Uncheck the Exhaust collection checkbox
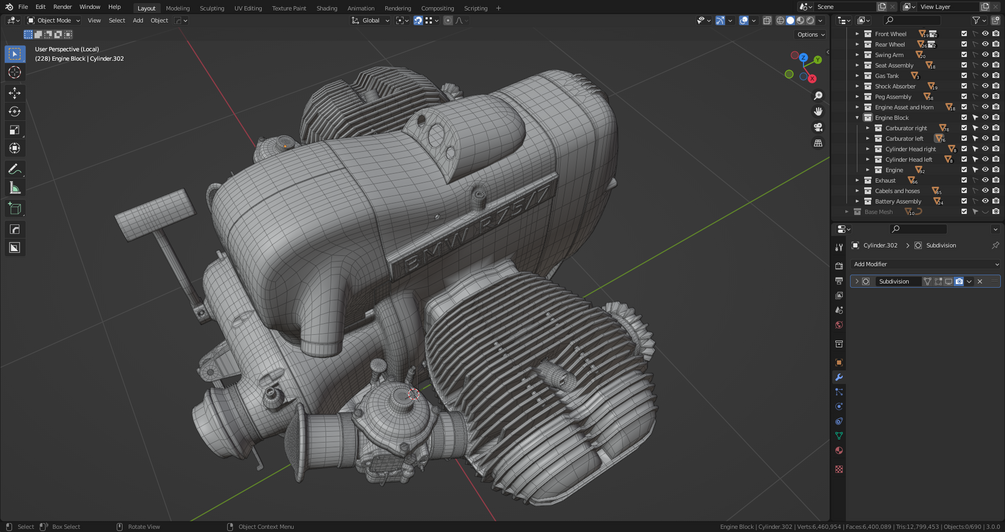Screen dimensions: 1005x532 click(964, 181)
